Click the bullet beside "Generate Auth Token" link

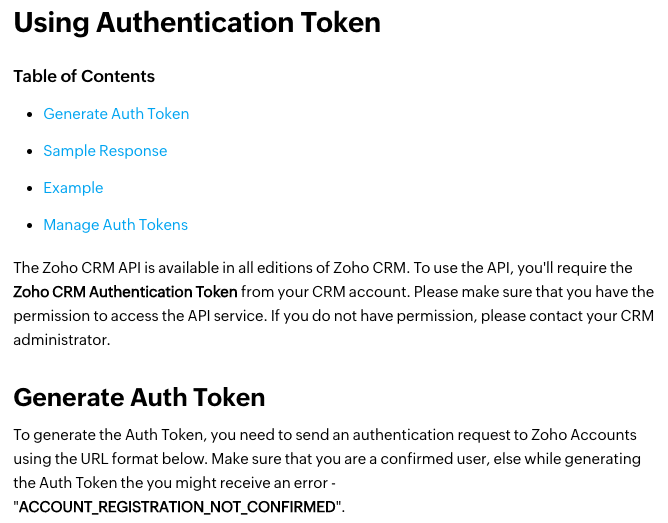pos(30,115)
